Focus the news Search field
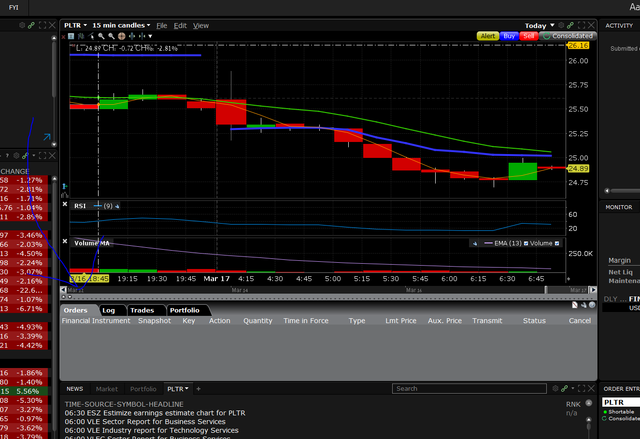Viewport: 640px width, 439px height. coord(469,389)
